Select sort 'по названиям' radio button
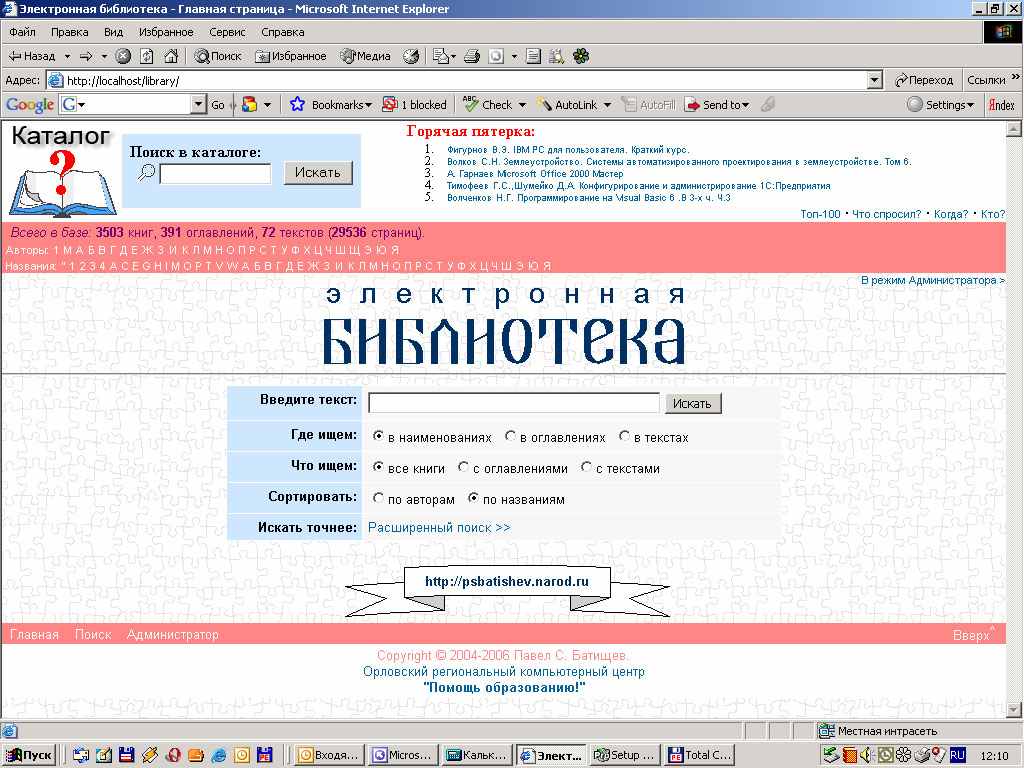 click(473, 498)
